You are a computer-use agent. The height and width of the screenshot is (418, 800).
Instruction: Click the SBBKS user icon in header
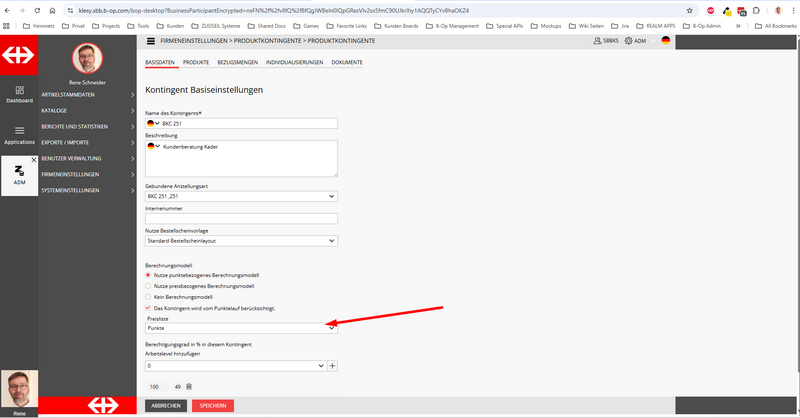pyautogui.click(x=598, y=41)
